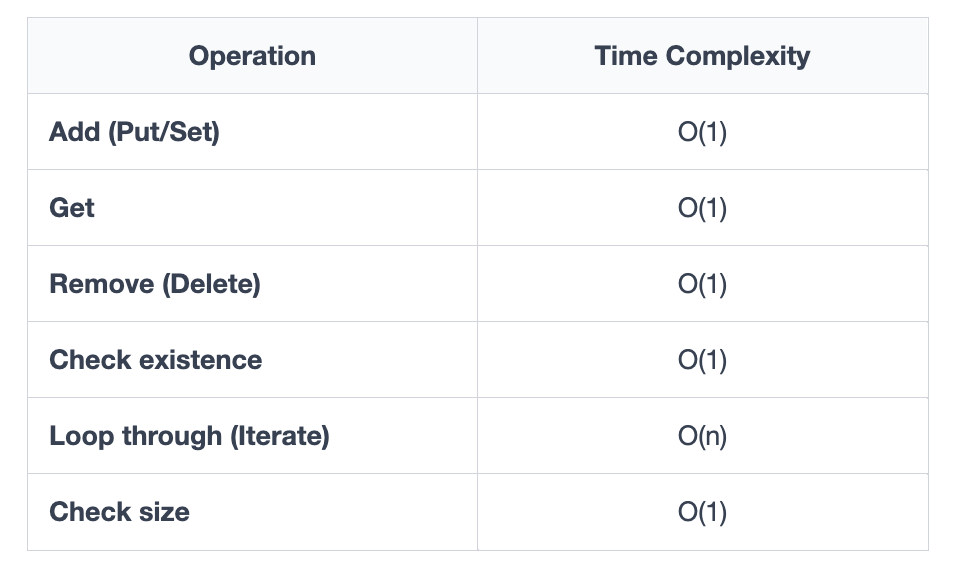Select the Check size operation cell
The width and height of the screenshot is (966, 576).
click(252, 512)
